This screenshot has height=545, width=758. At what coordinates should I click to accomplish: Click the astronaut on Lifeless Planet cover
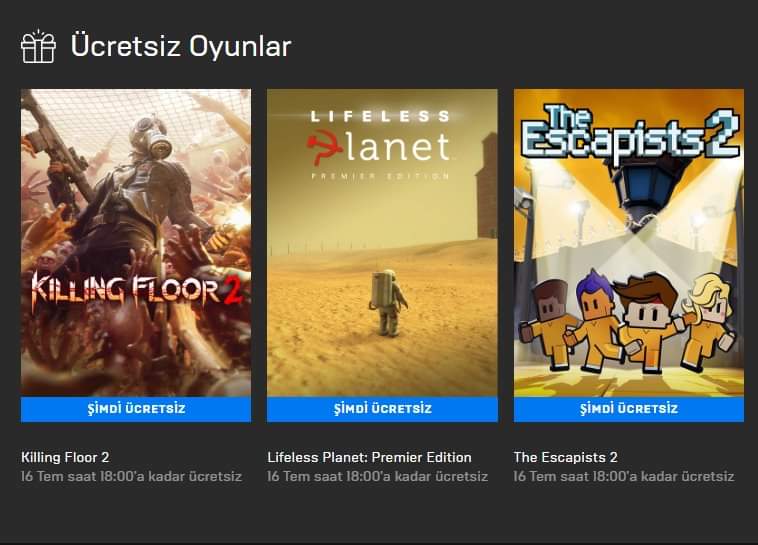(x=388, y=303)
